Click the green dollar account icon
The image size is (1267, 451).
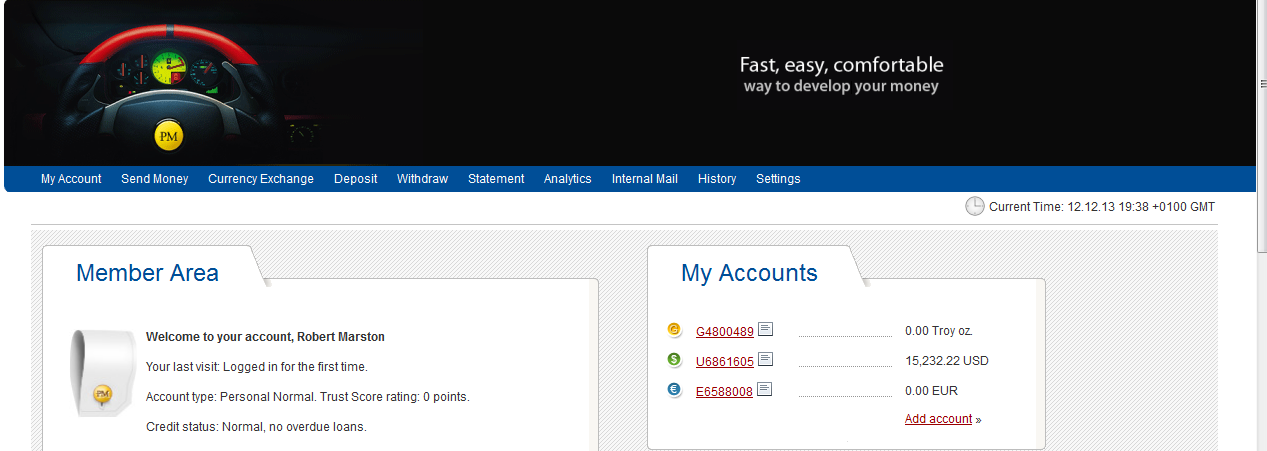(x=674, y=360)
